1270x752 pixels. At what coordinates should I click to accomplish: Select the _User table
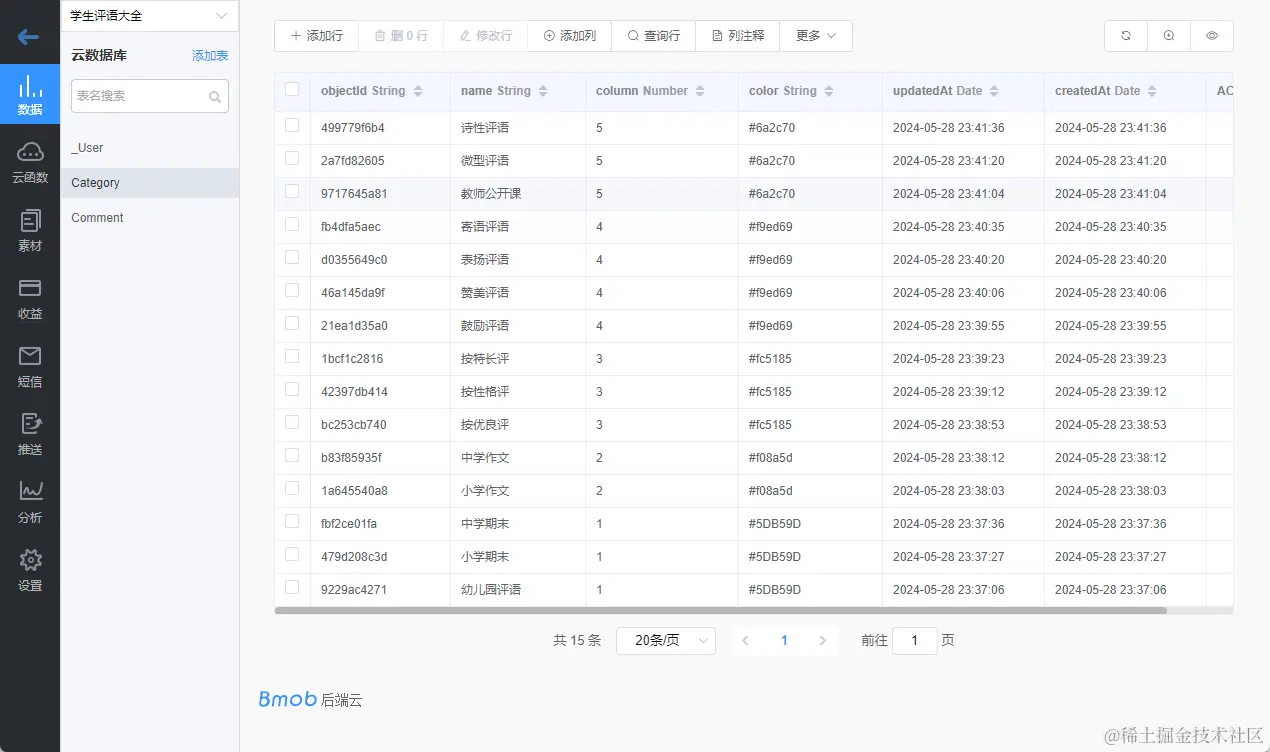click(x=150, y=148)
